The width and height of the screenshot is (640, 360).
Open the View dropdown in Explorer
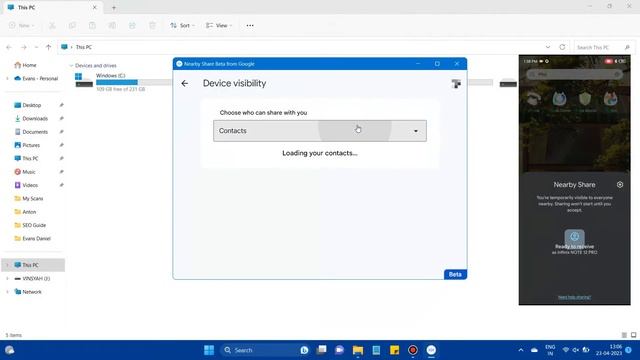[219, 25]
